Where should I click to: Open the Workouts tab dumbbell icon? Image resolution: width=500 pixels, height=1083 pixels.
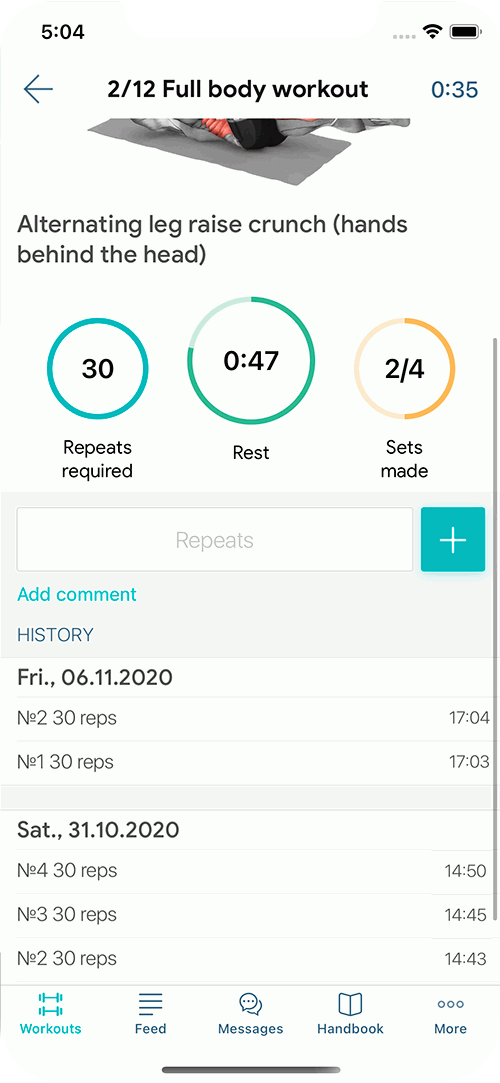coord(50,1003)
